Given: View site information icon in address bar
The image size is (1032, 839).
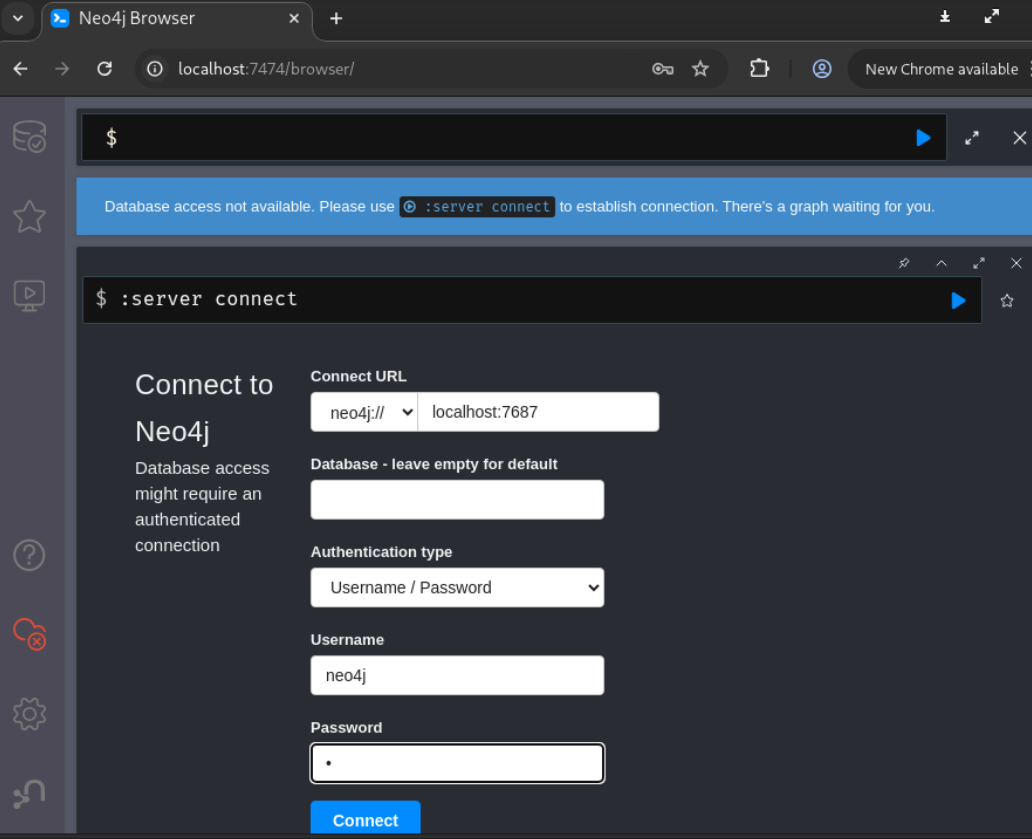Looking at the screenshot, I should 155,69.
